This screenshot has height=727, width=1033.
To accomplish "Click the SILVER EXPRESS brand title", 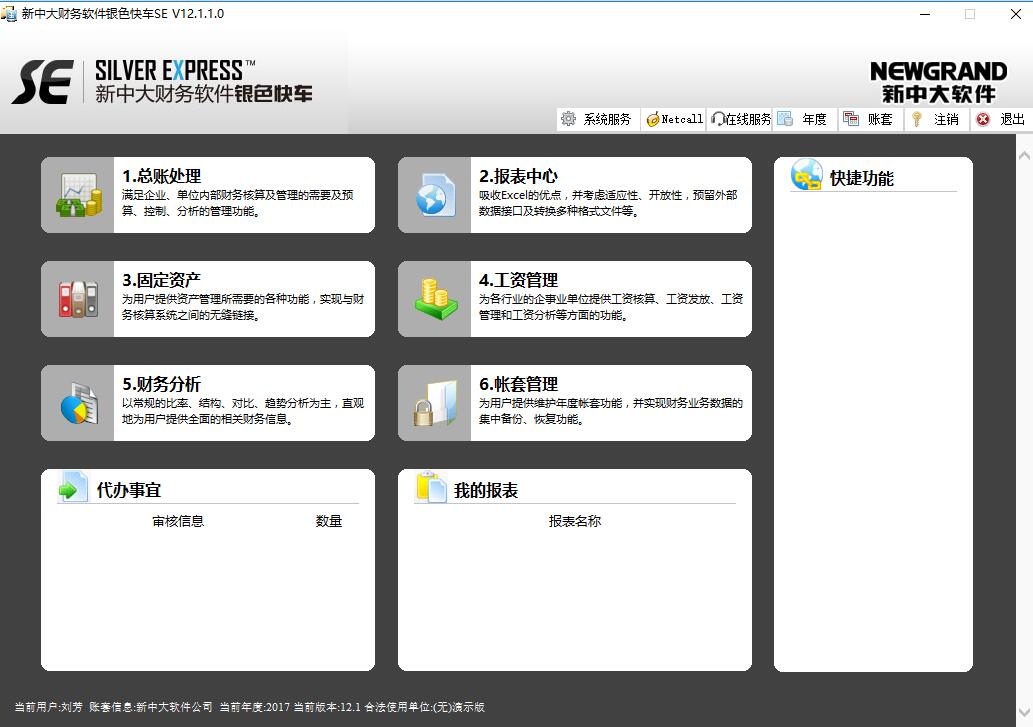I will tap(175, 70).
